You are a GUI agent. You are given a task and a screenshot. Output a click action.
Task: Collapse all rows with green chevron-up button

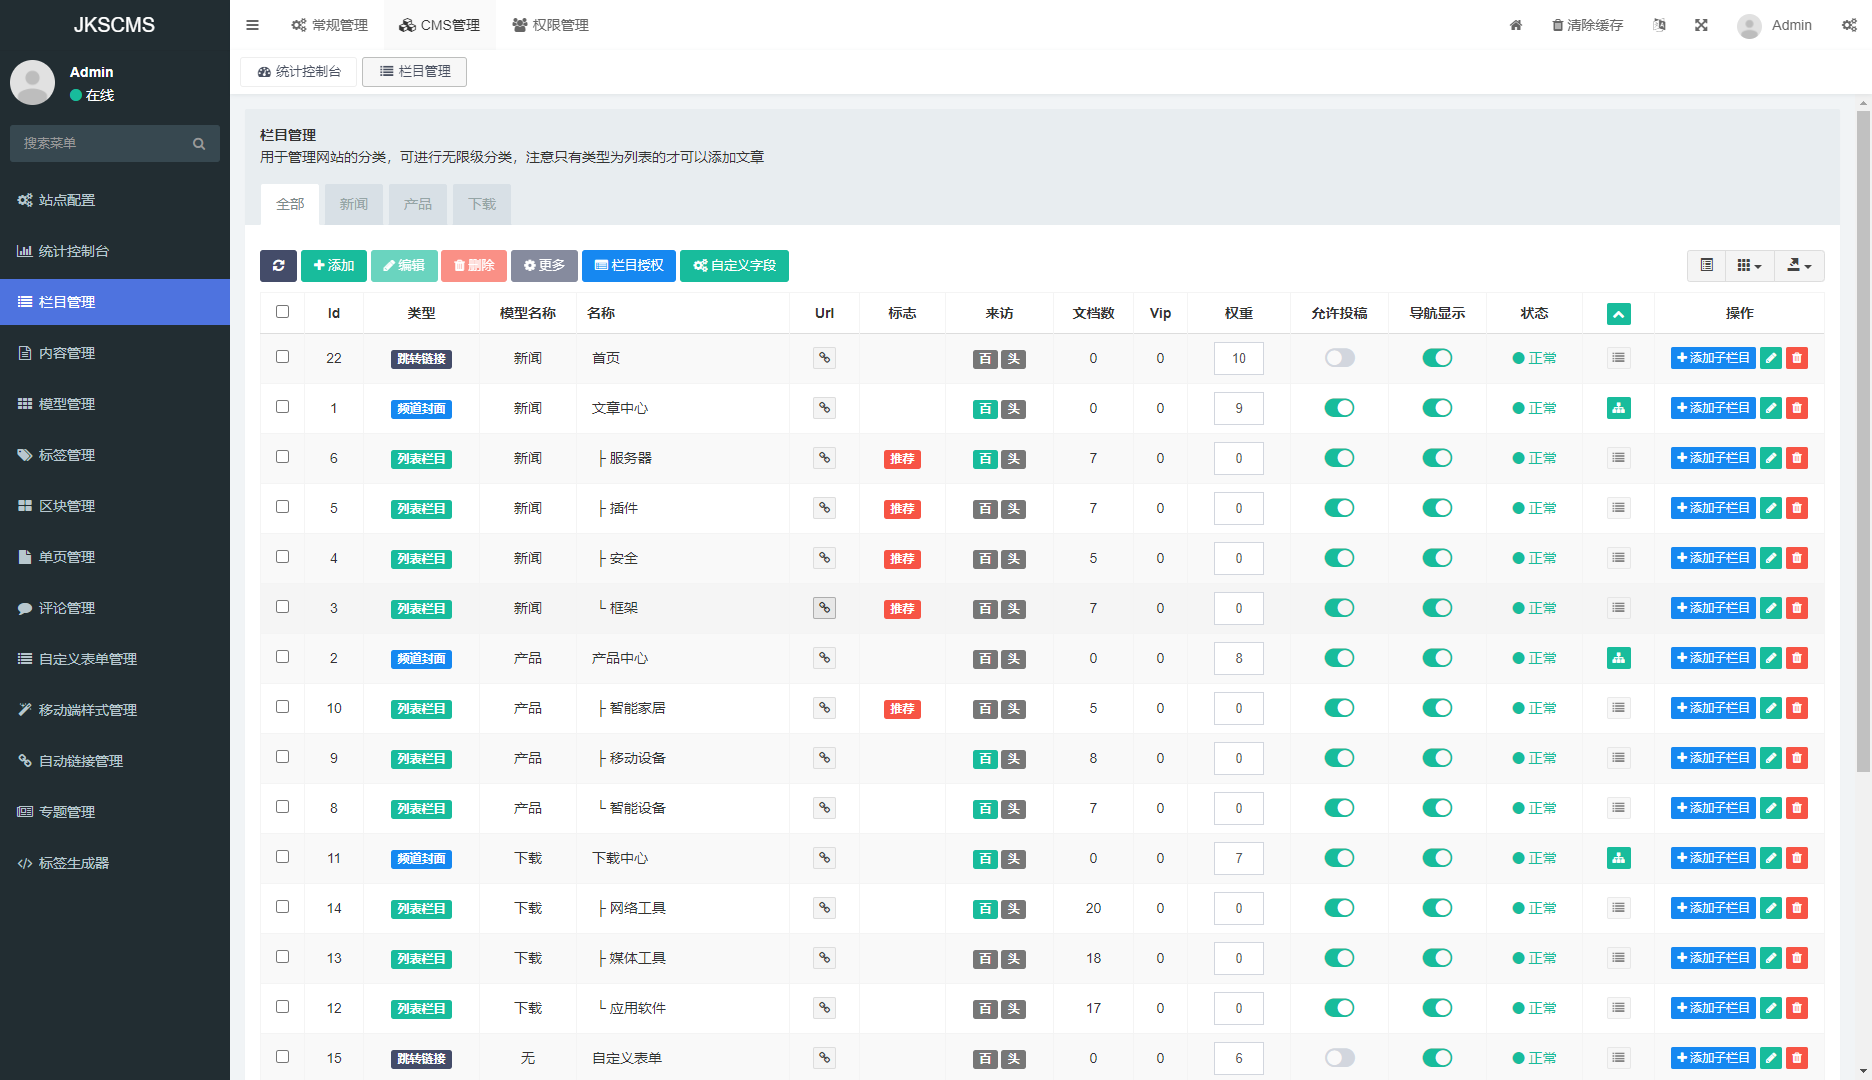click(x=1618, y=314)
